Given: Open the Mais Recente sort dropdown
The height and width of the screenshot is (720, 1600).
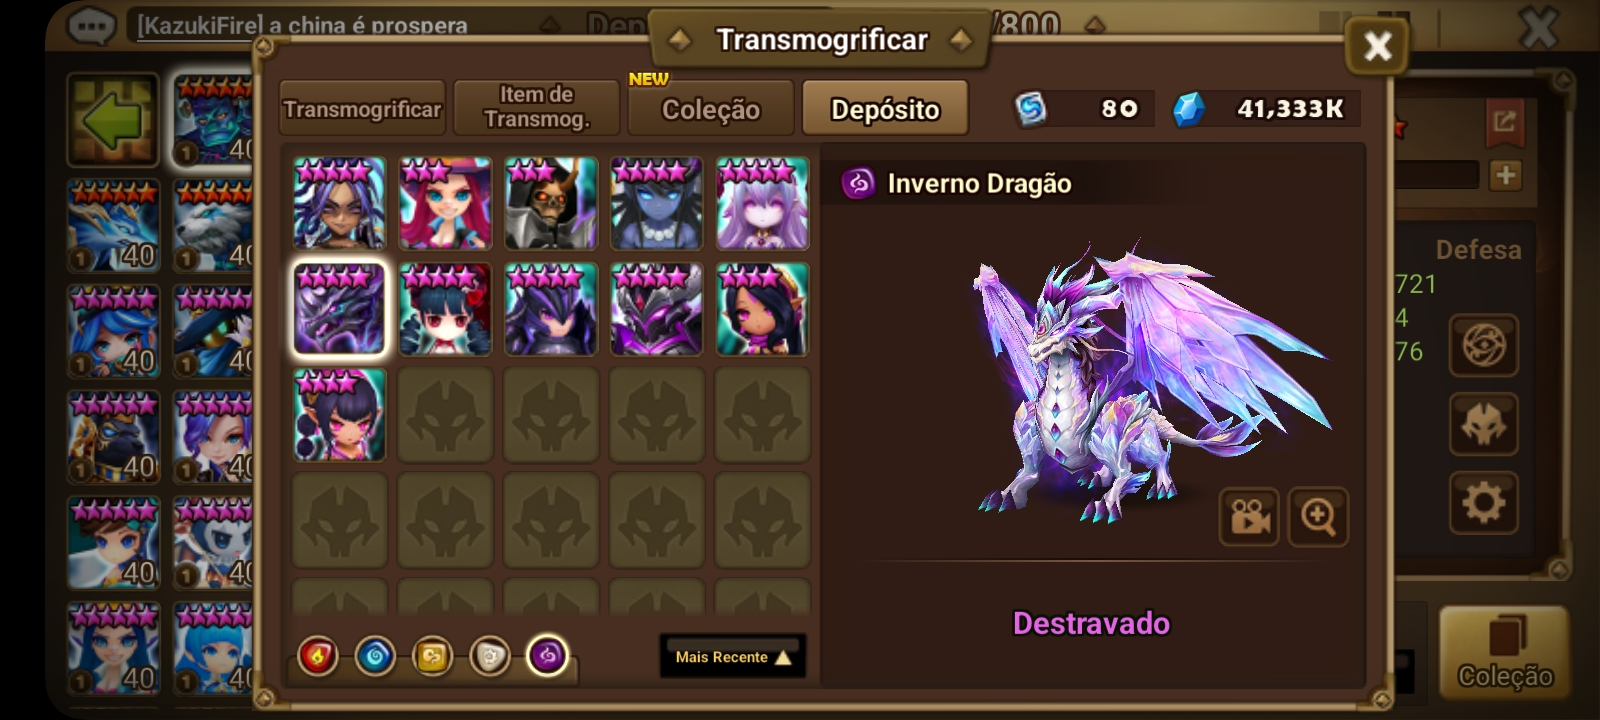Looking at the screenshot, I should [733, 656].
